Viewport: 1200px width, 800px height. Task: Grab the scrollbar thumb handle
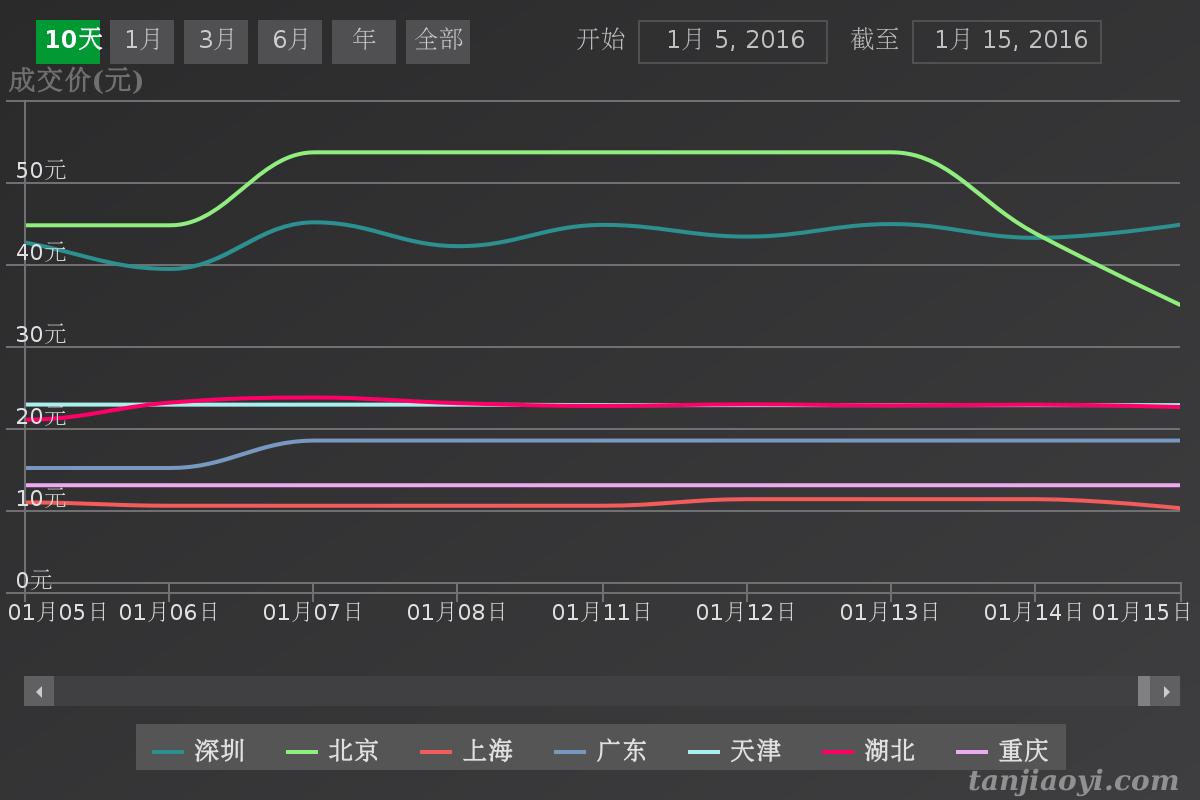click(x=1144, y=691)
